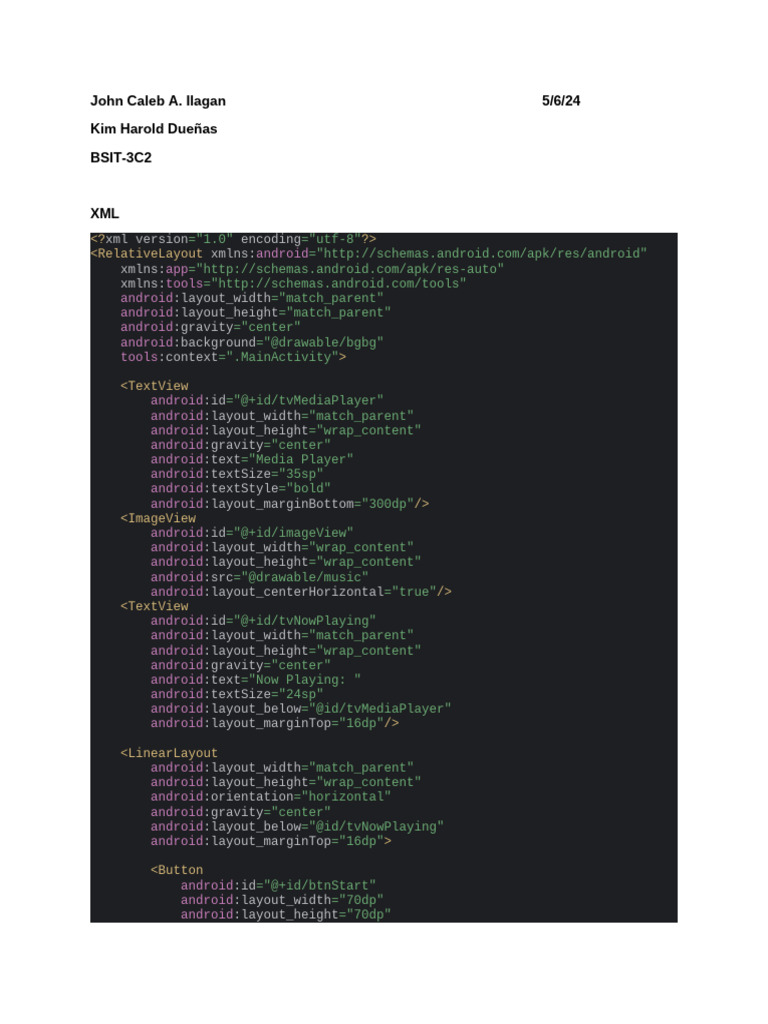The height and width of the screenshot is (1024, 768).
Task: Click the bold XML heading
Action: tap(105, 213)
